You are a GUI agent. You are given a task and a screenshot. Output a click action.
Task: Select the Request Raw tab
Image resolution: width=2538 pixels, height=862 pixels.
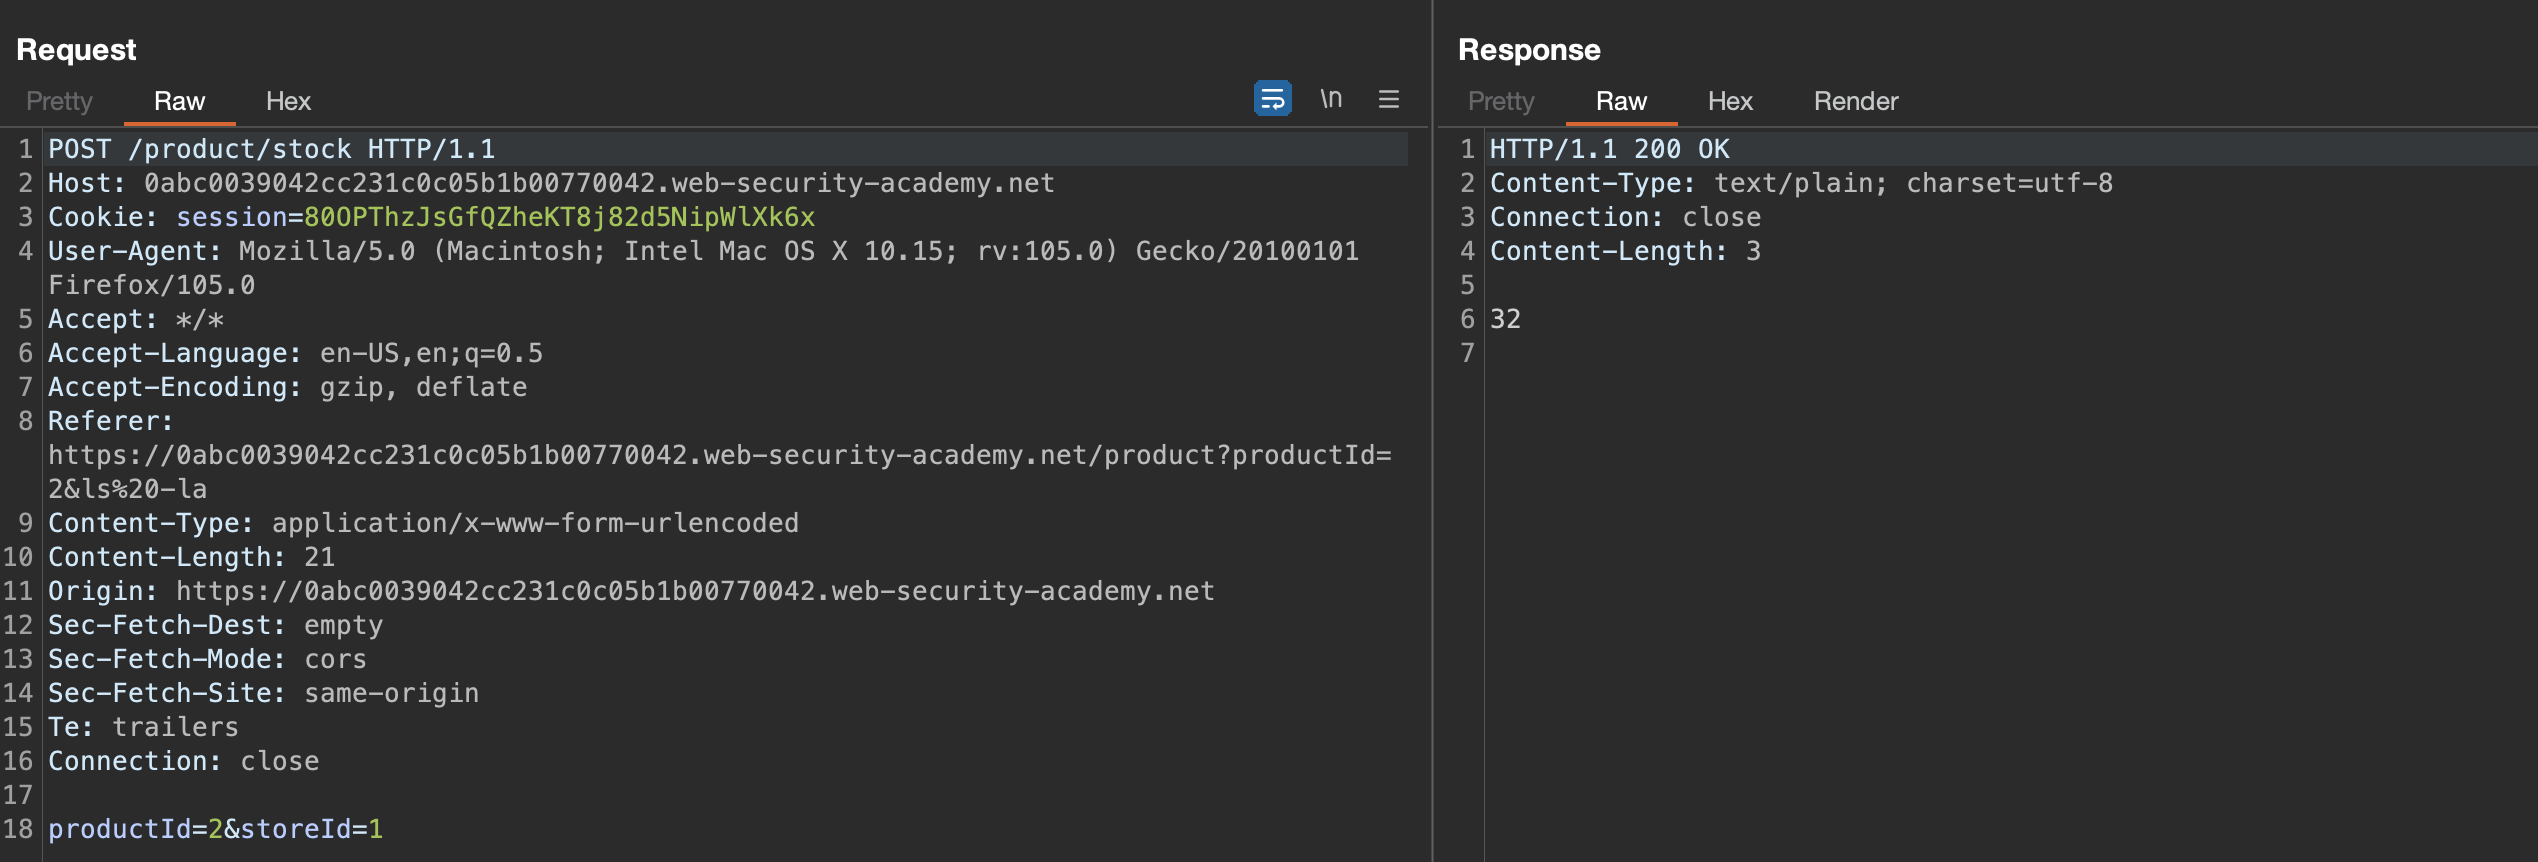[179, 101]
